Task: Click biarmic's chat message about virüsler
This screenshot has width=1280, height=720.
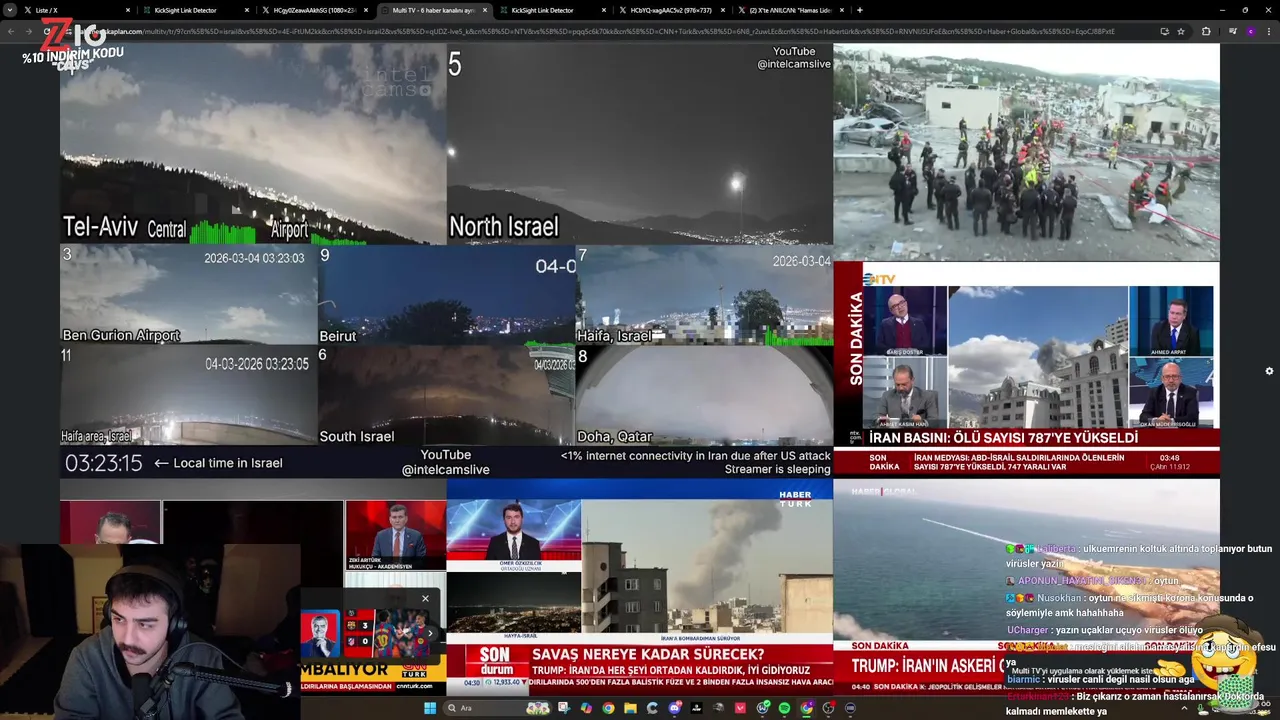Action: pos(1101,679)
